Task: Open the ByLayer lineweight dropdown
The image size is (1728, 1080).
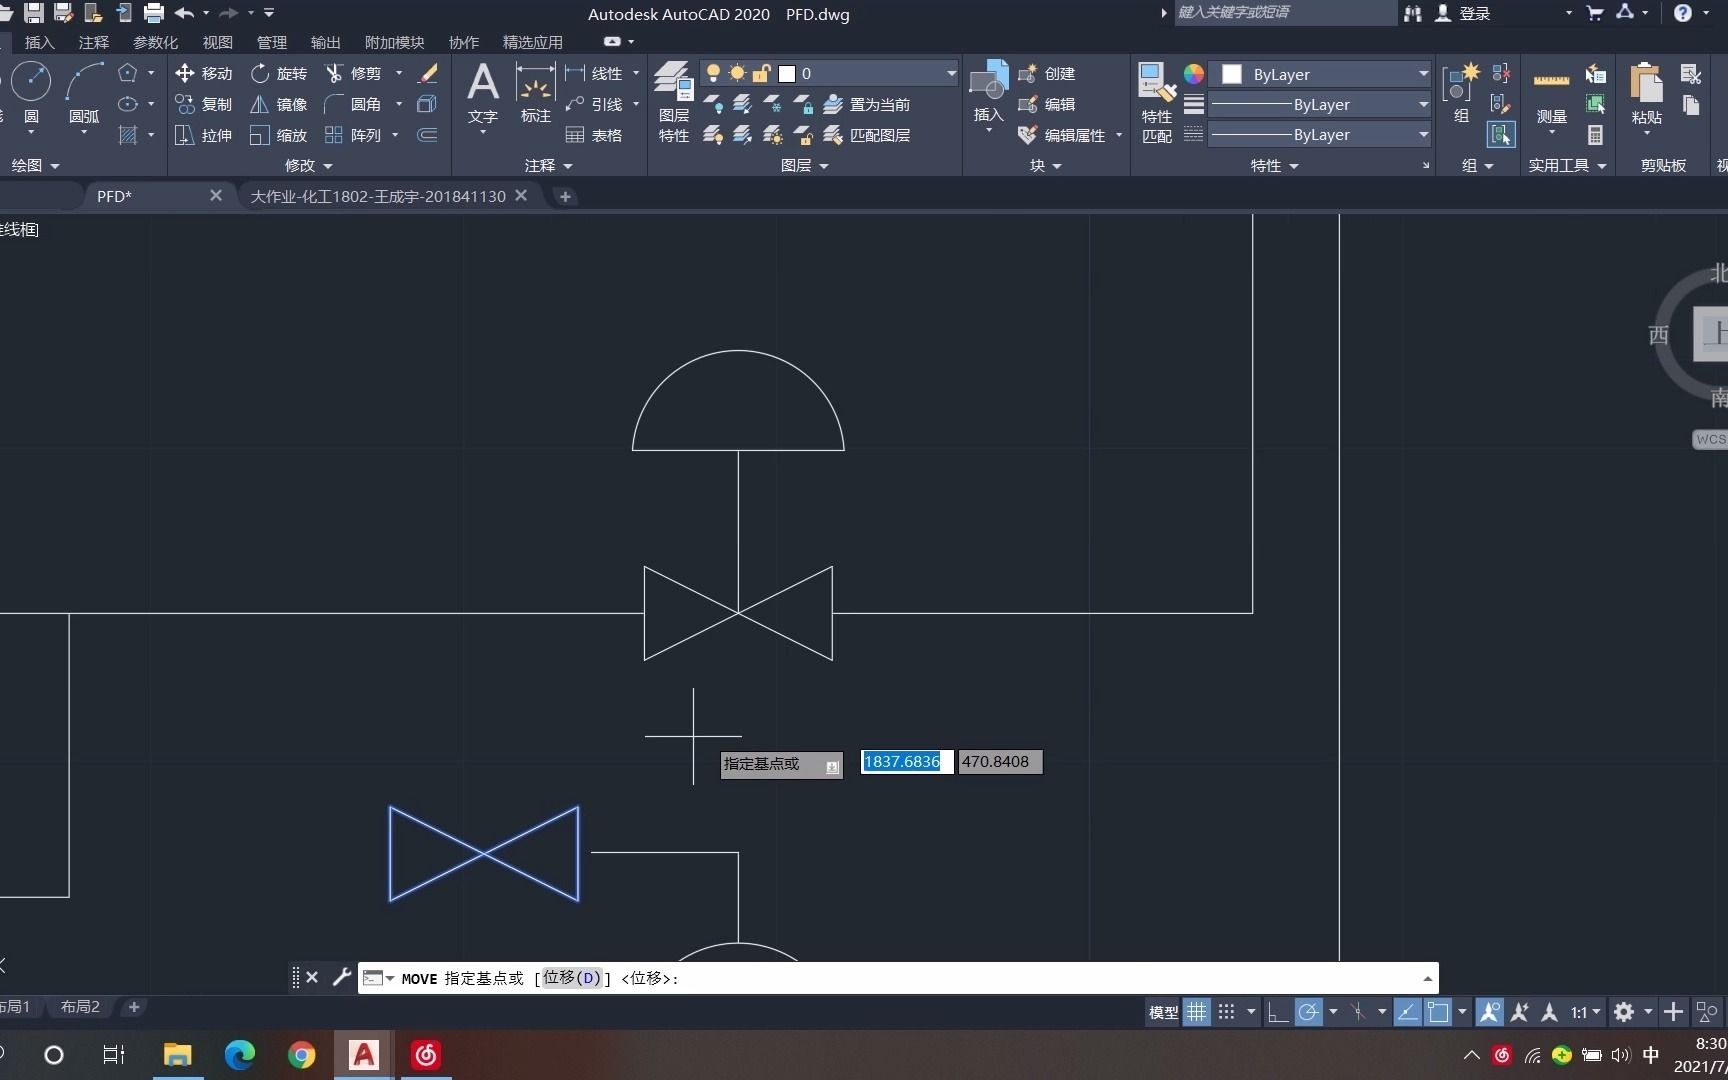Action: (x=1423, y=104)
